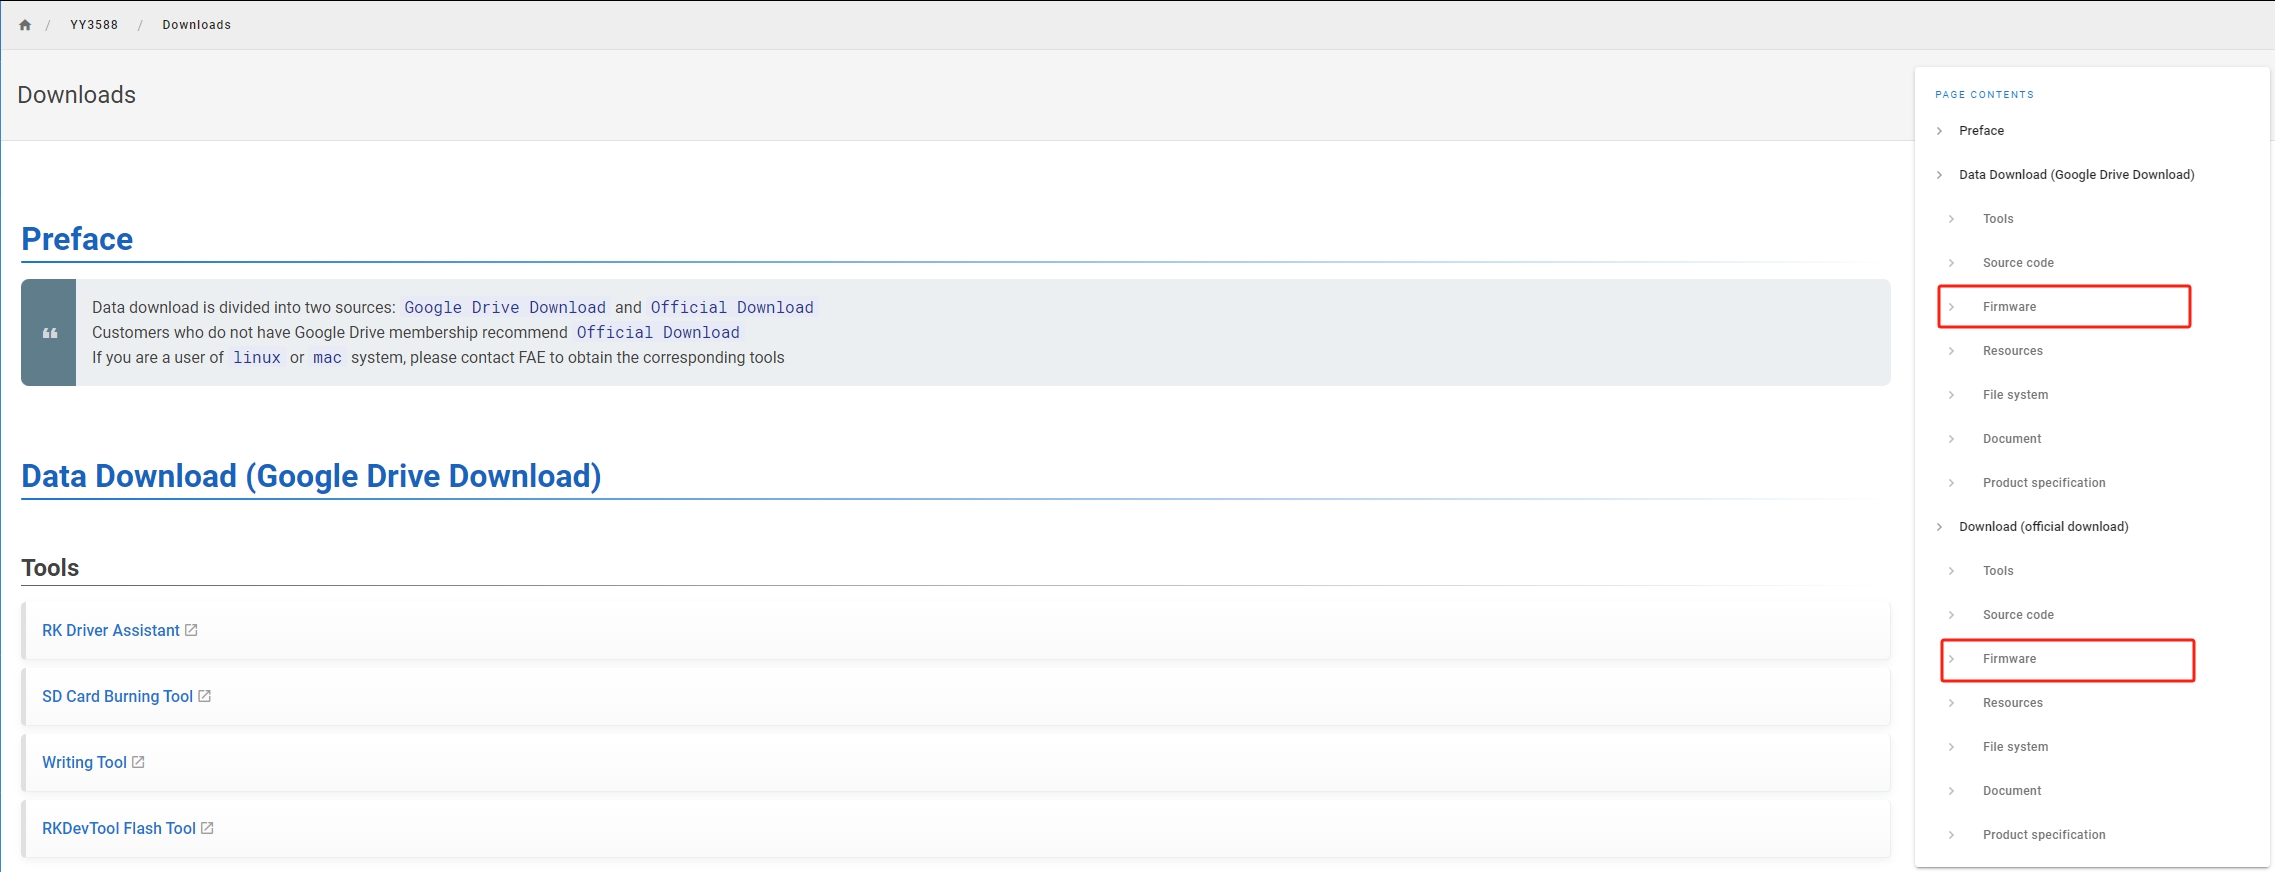Jump to Preface in page contents
The image size is (2275, 872).
coord(1981,131)
